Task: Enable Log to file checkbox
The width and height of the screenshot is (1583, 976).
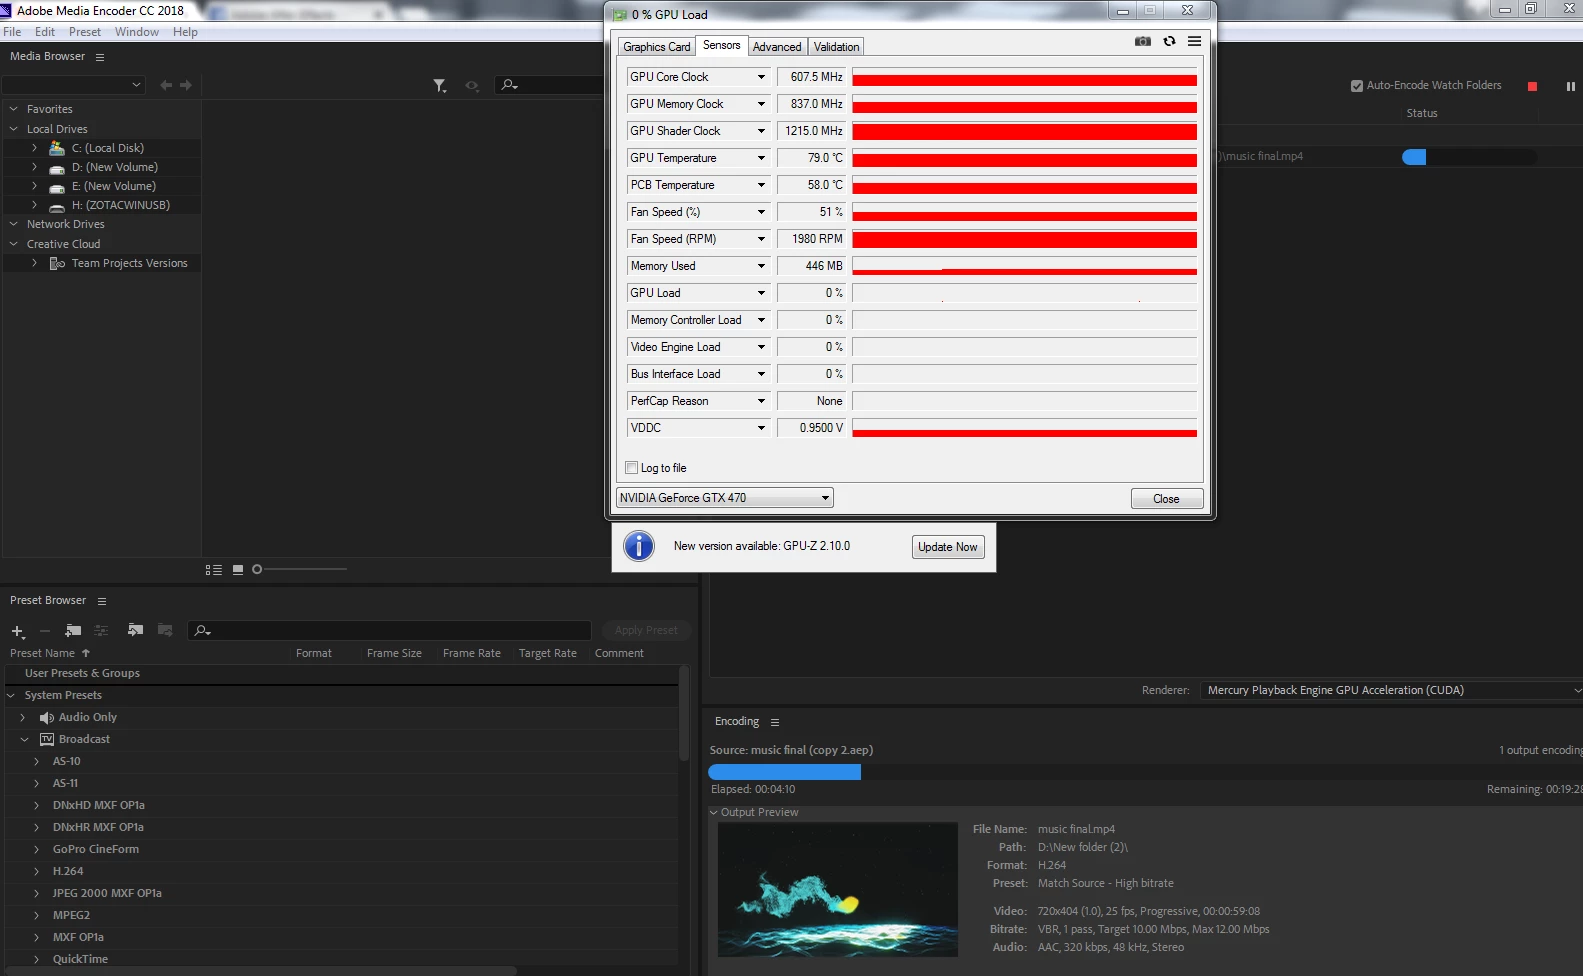Action: click(x=631, y=468)
